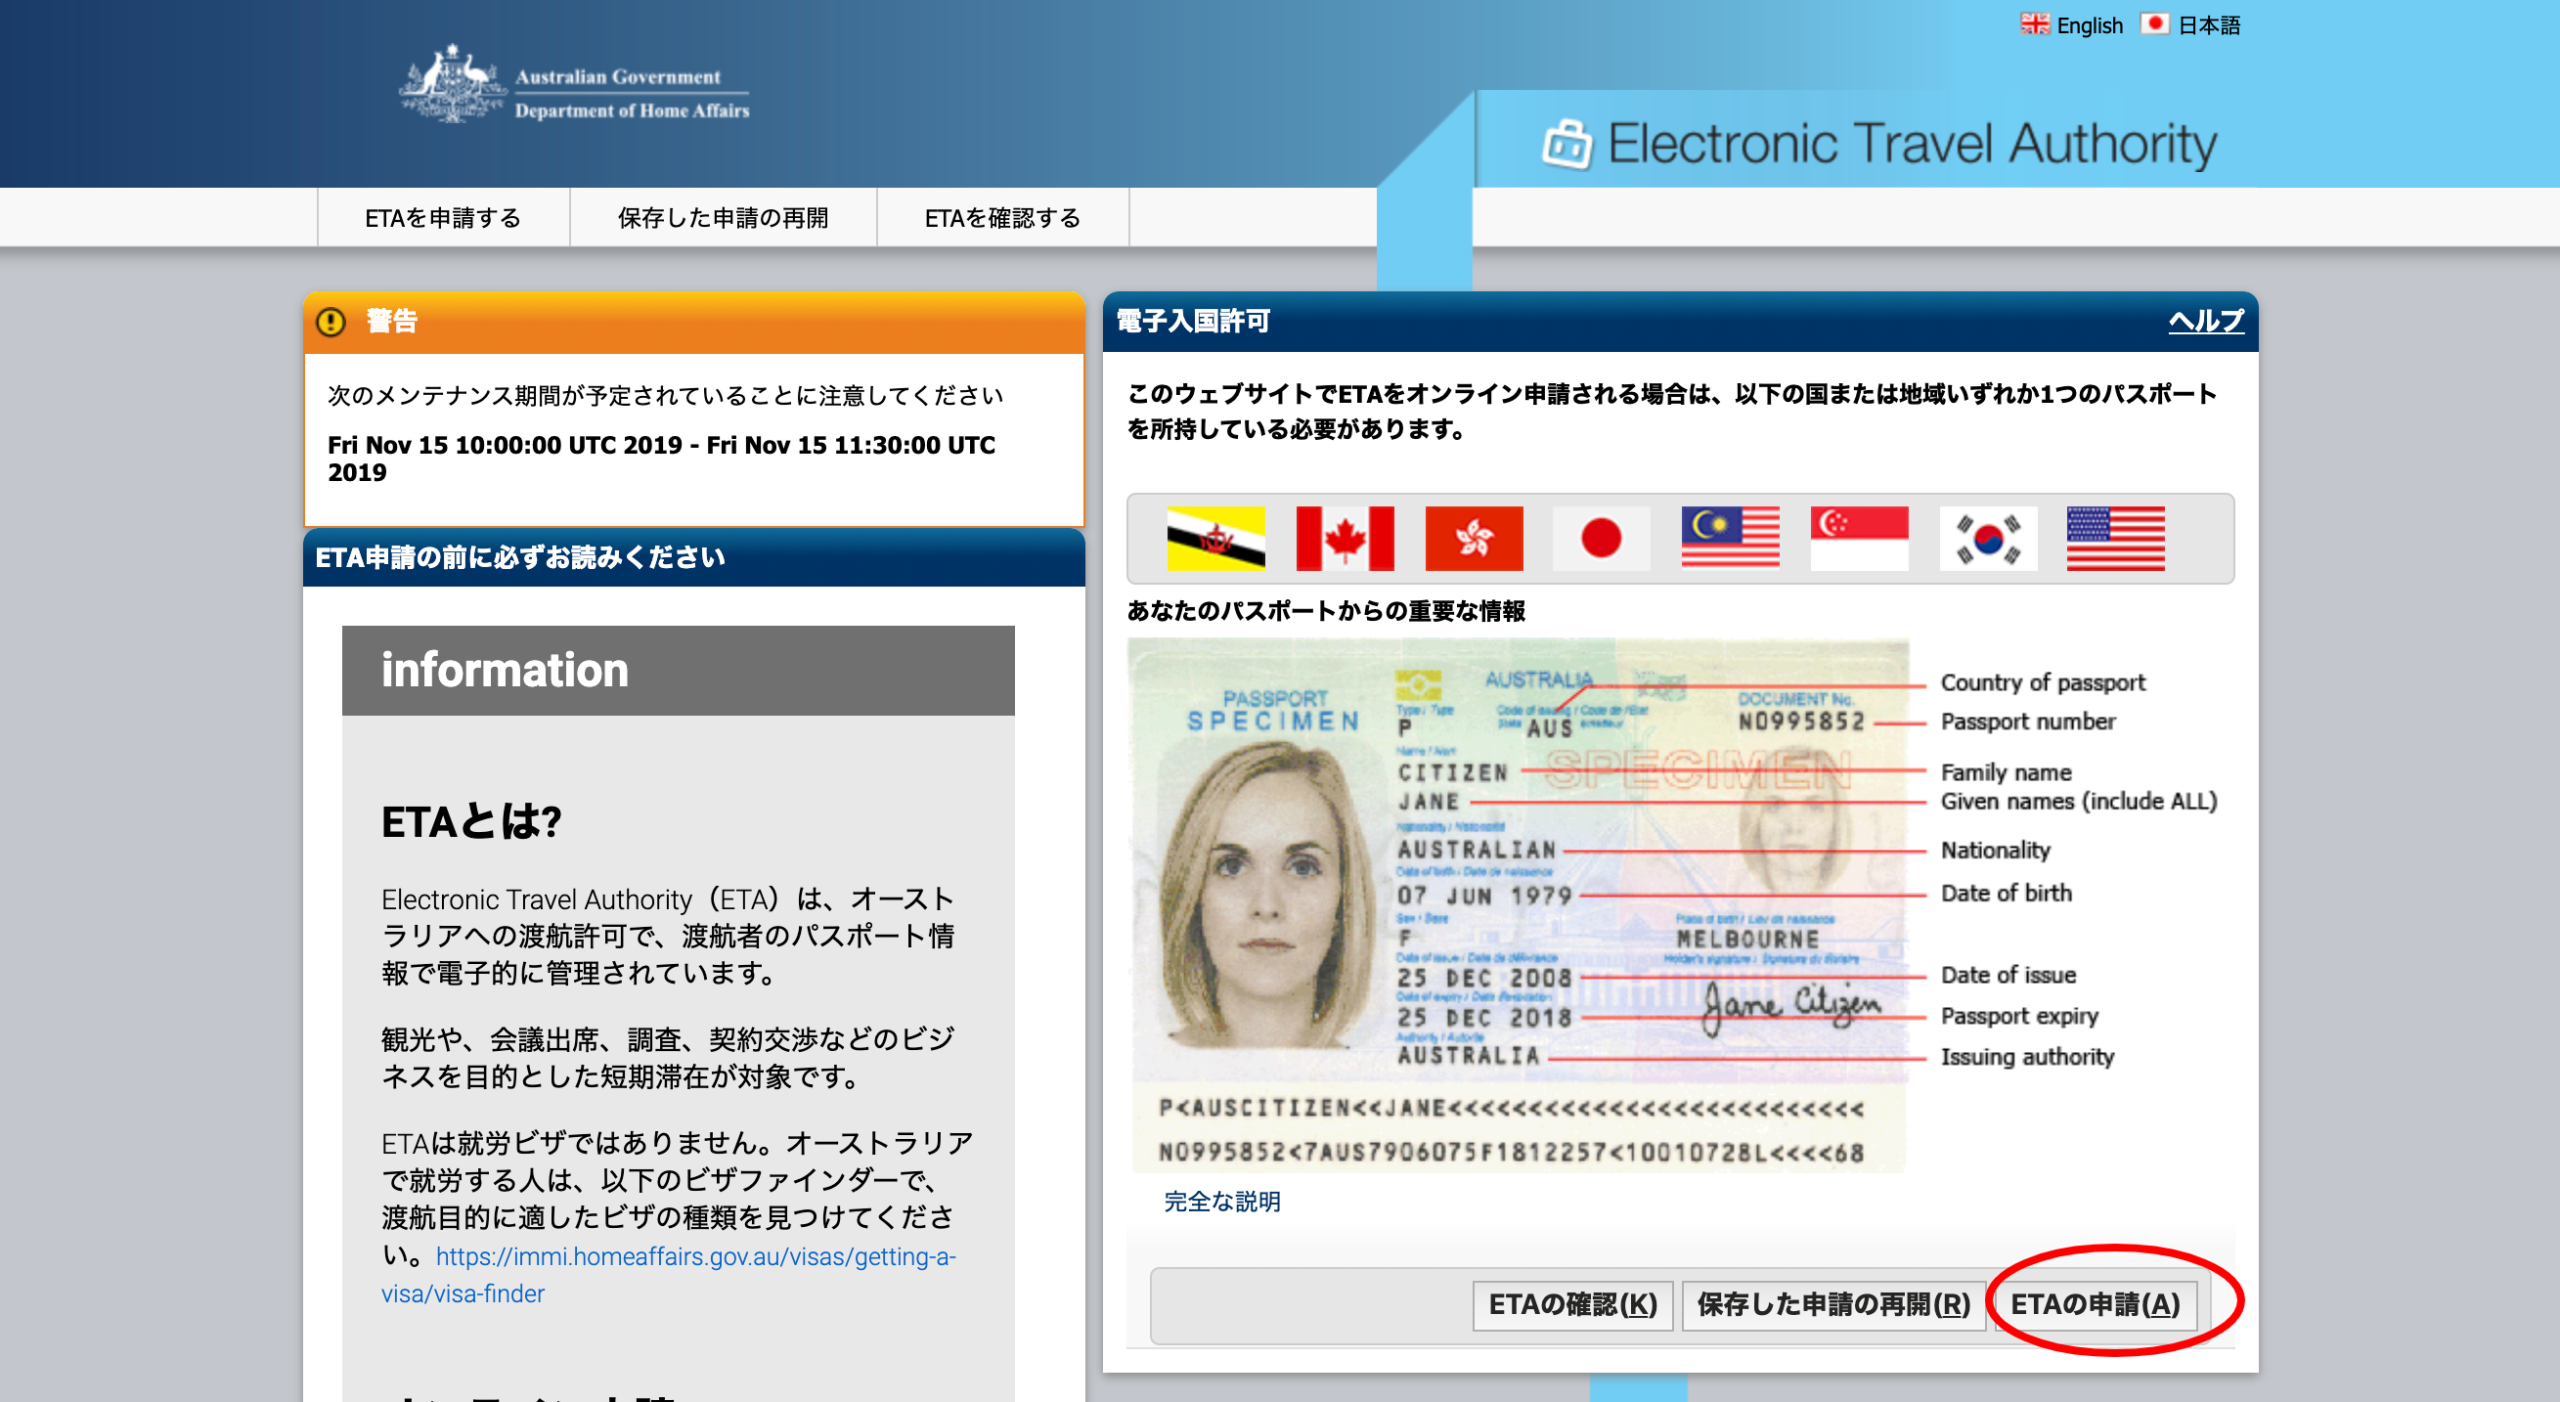Open the 完全な説明 link
2560x1402 pixels.
(x=1222, y=1202)
